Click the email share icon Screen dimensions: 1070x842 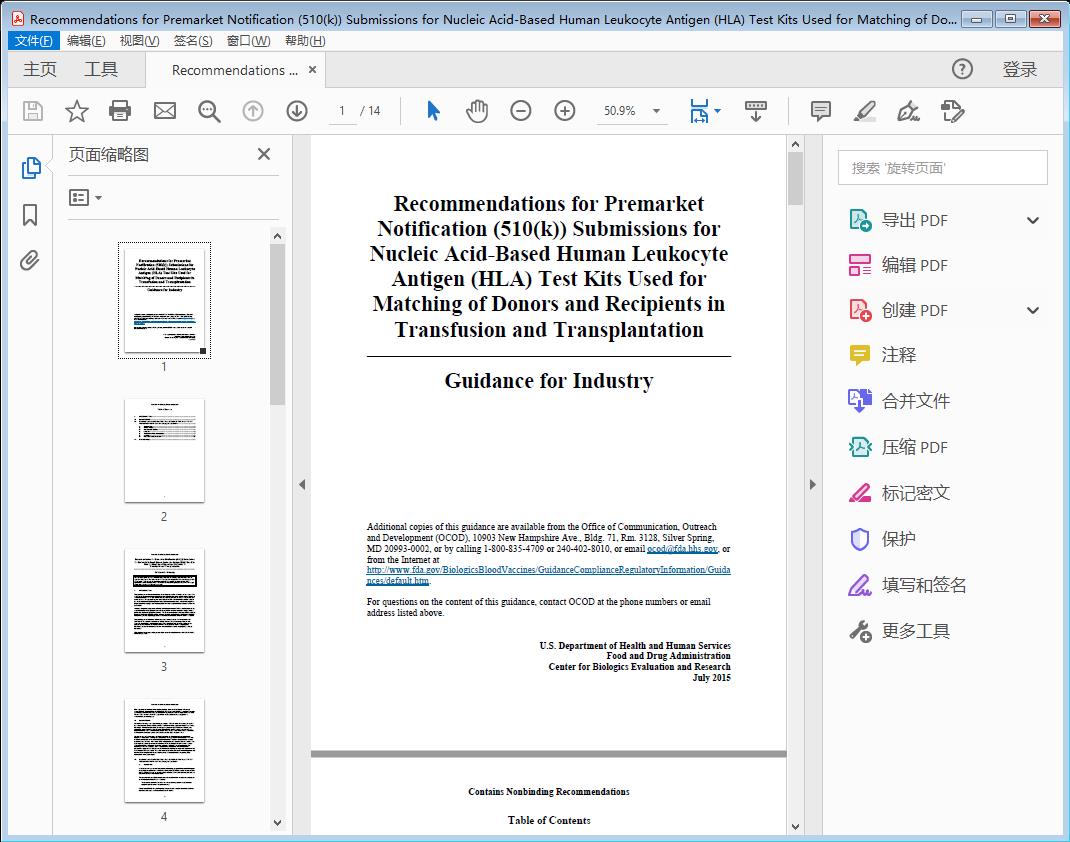coord(164,111)
